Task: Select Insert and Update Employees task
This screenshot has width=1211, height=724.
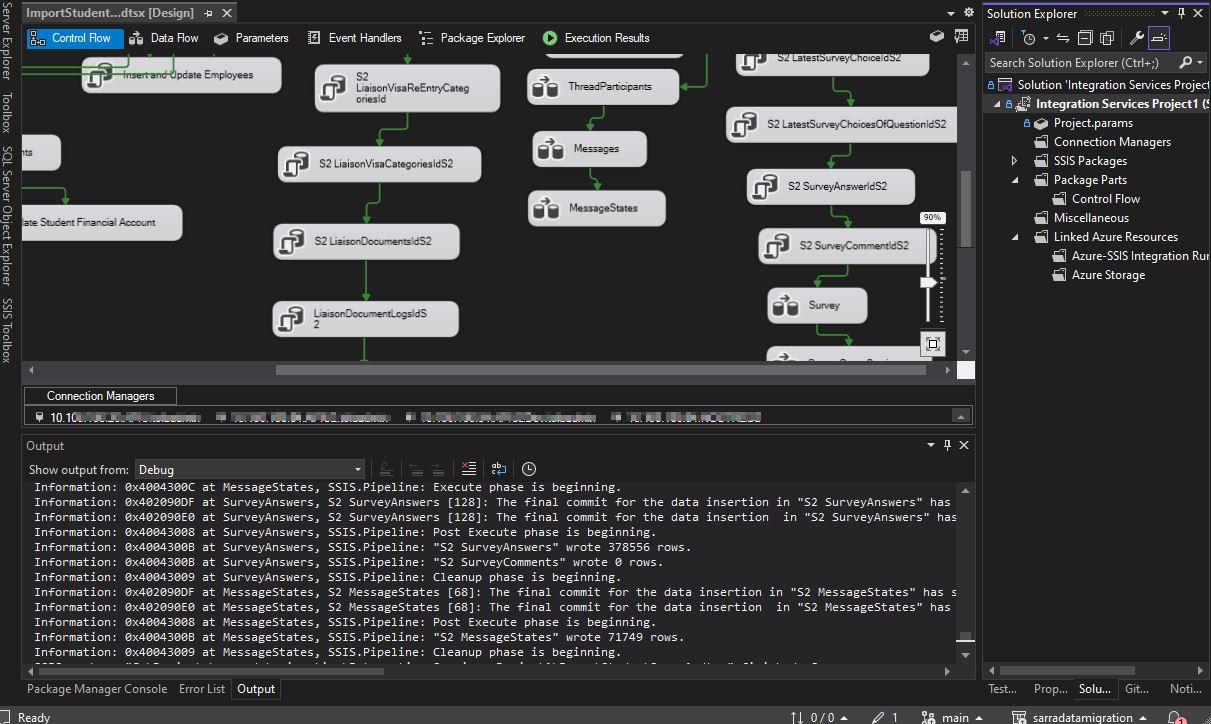Action: 181,75
